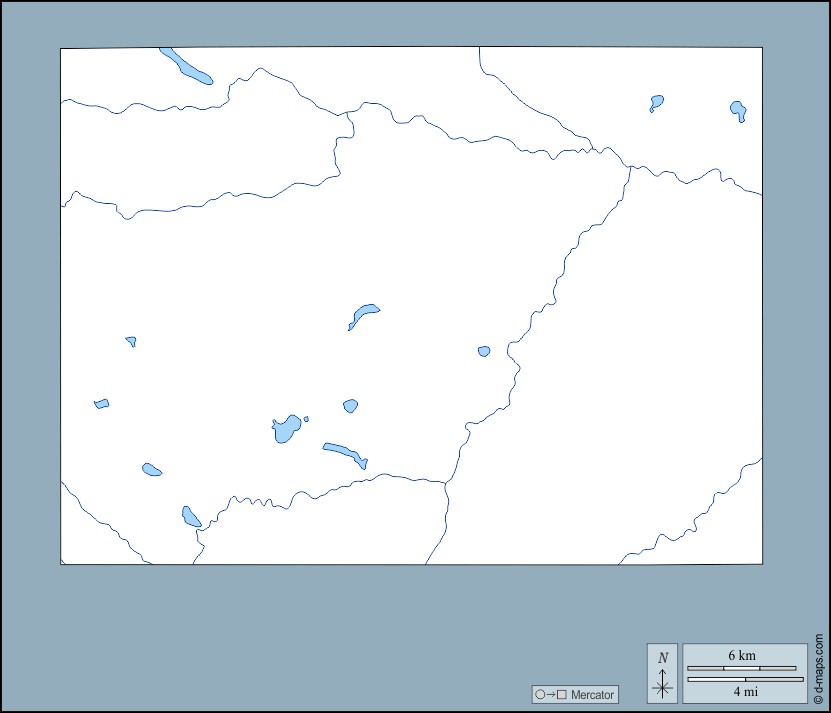Open the d-maps.com copyright link

[818, 669]
